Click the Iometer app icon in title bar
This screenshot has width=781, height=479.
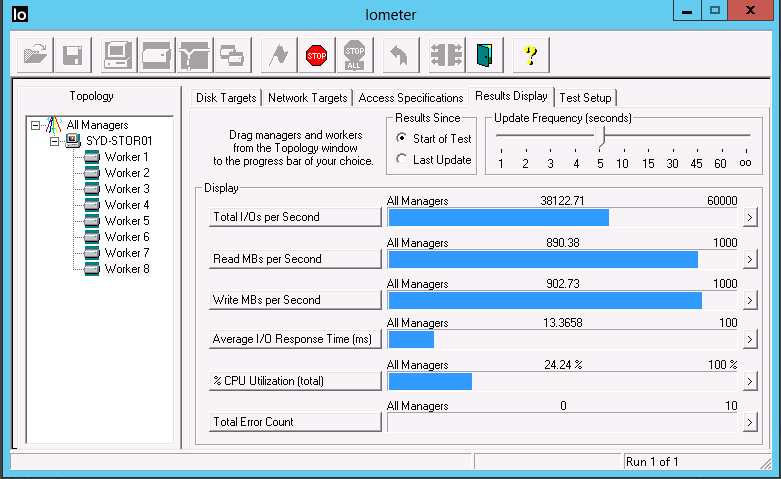pos(20,13)
